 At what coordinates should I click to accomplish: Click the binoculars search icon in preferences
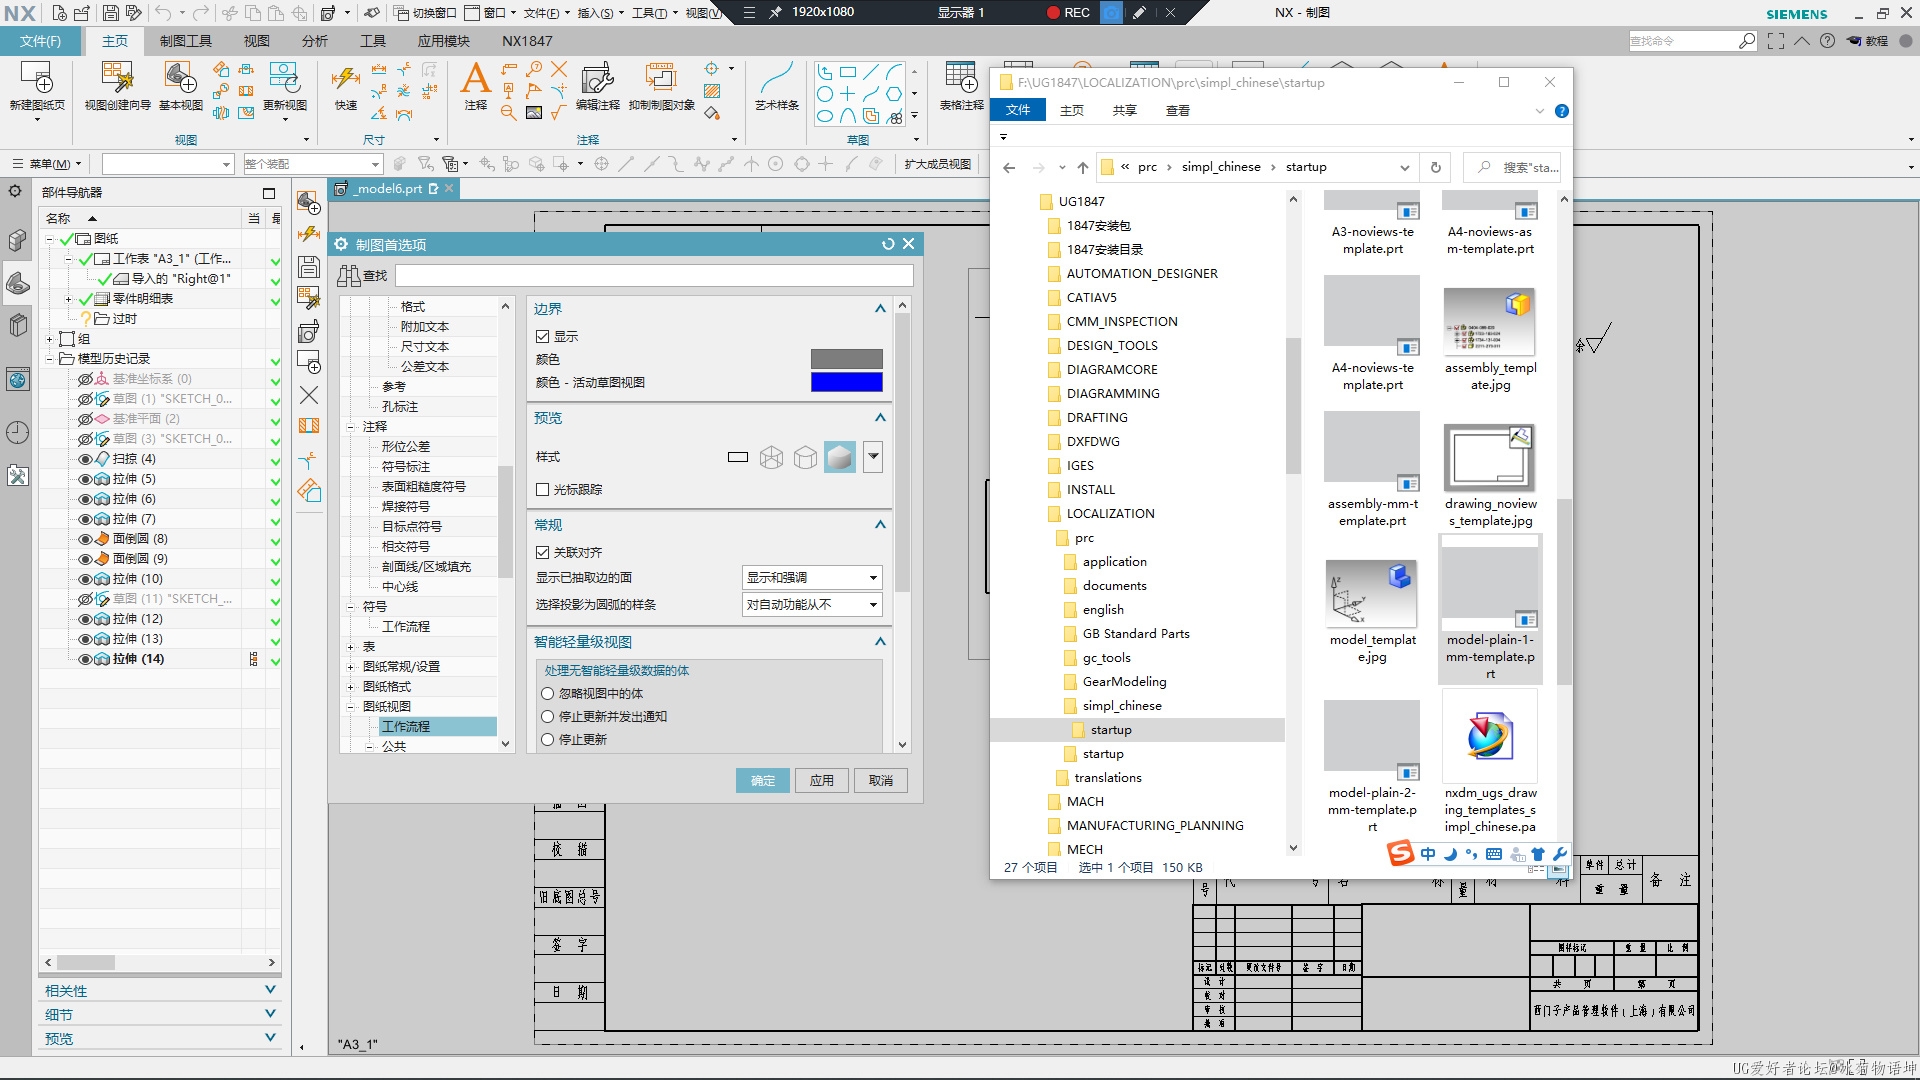348,276
